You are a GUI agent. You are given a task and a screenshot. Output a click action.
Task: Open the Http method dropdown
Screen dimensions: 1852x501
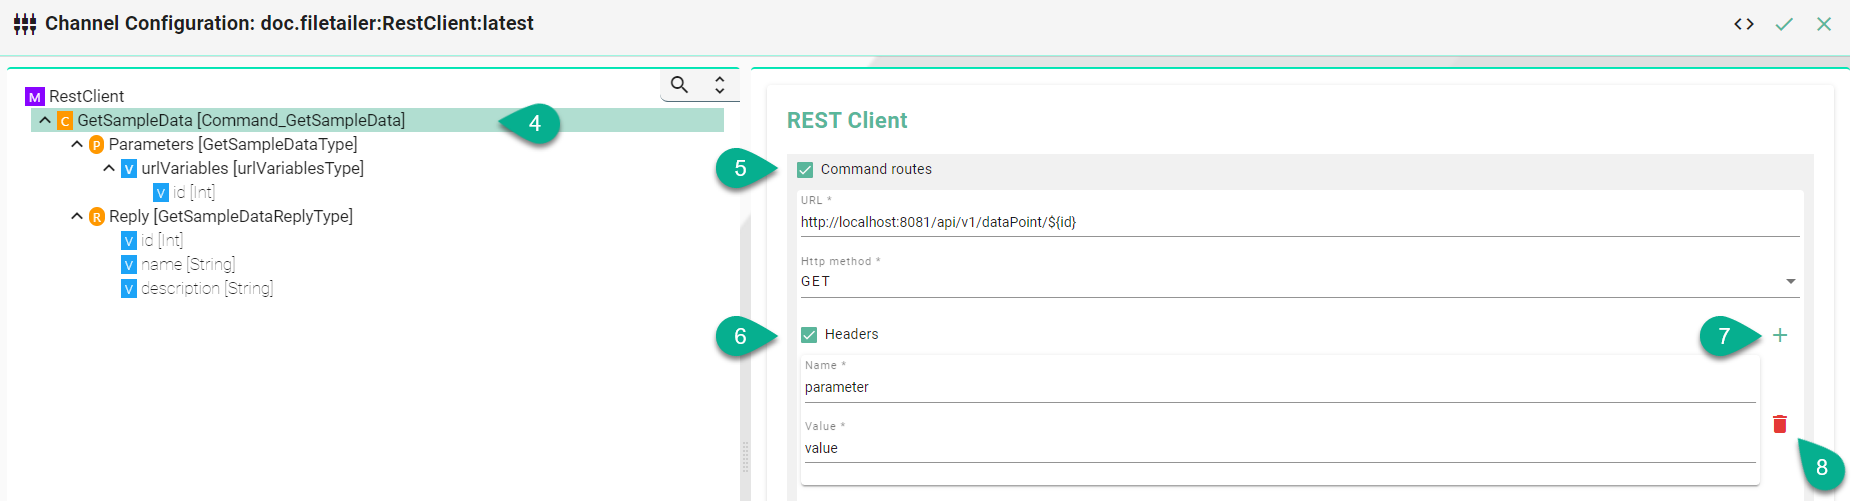point(1298,282)
